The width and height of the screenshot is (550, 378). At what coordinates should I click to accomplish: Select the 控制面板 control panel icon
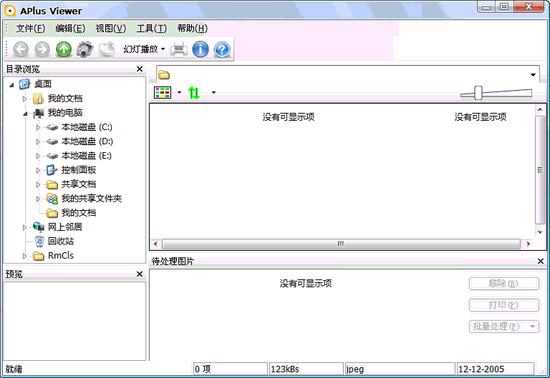click(x=52, y=170)
